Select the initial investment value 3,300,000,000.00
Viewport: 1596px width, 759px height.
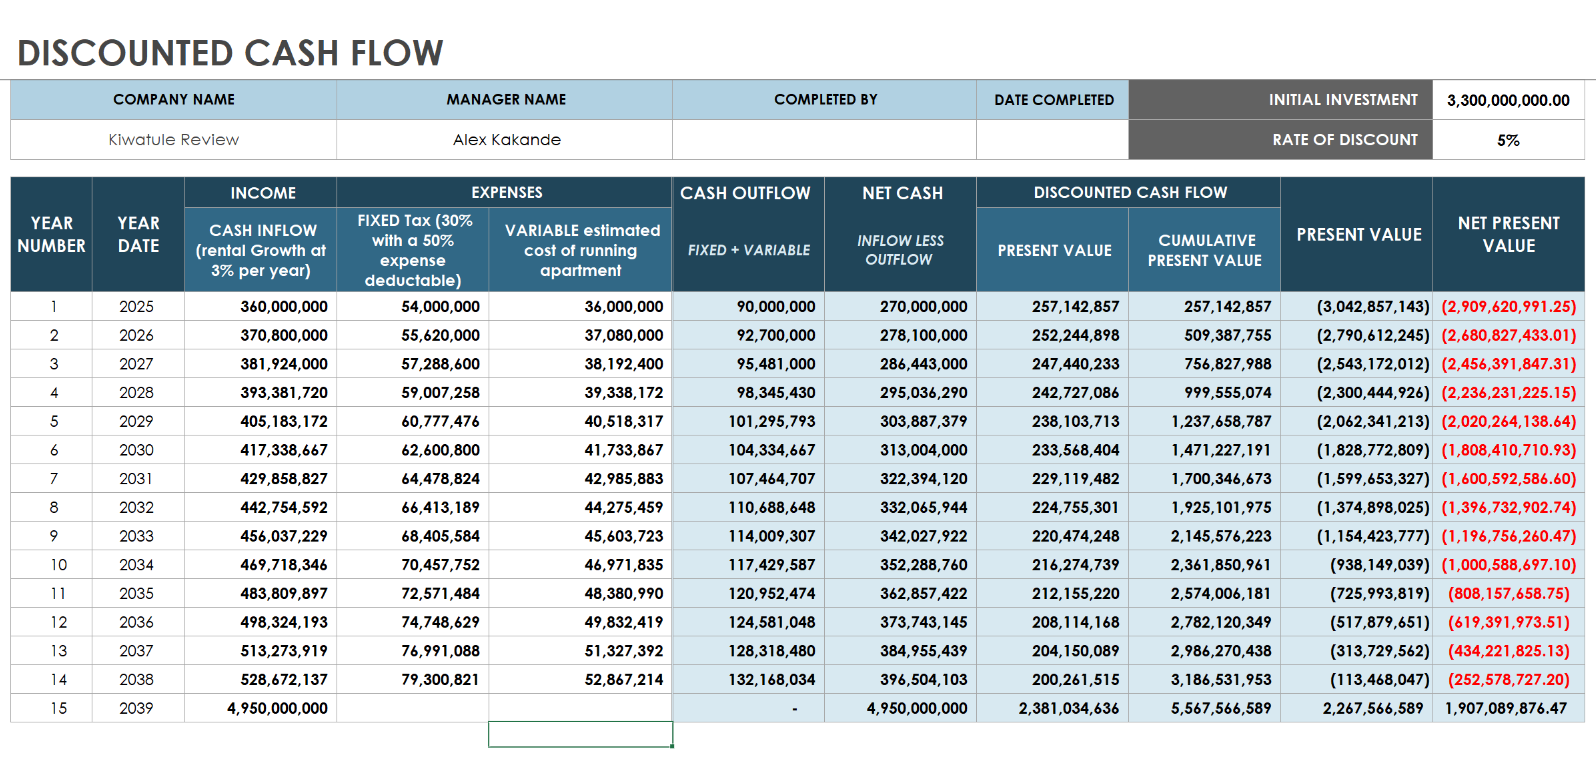pyautogui.click(x=1508, y=100)
